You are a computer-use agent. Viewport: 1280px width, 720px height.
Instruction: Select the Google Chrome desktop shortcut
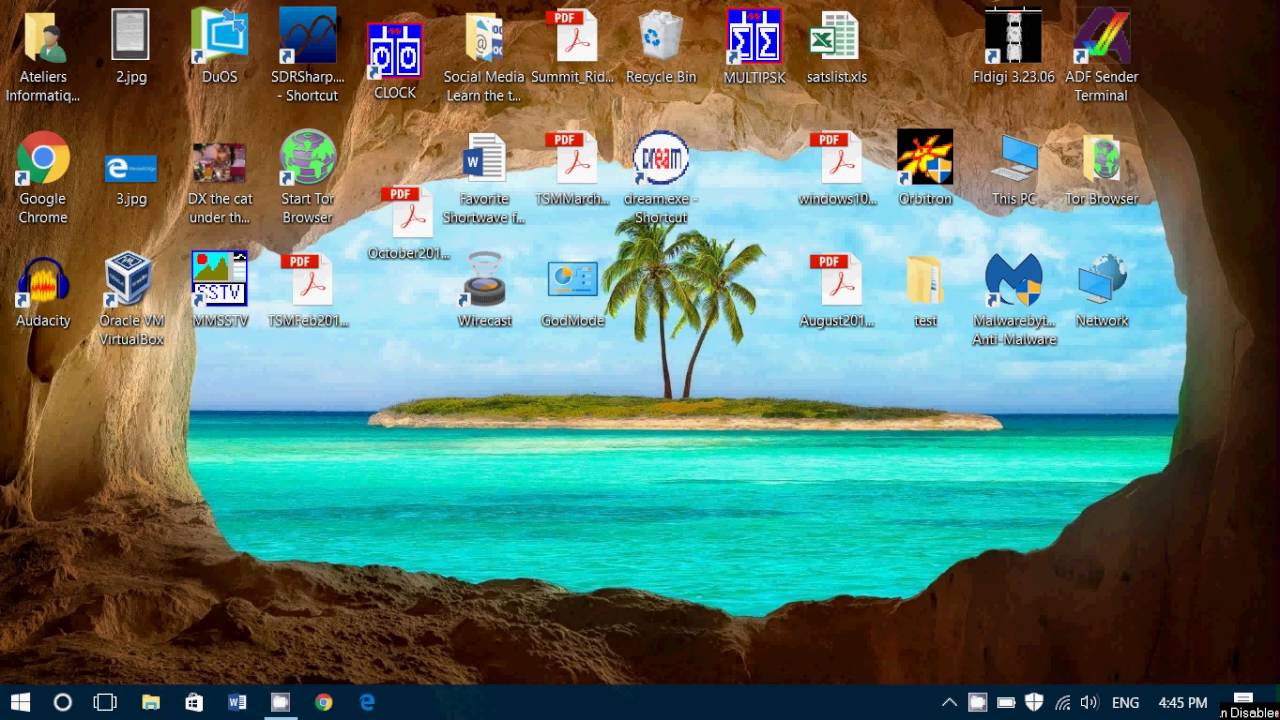click(x=43, y=158)
